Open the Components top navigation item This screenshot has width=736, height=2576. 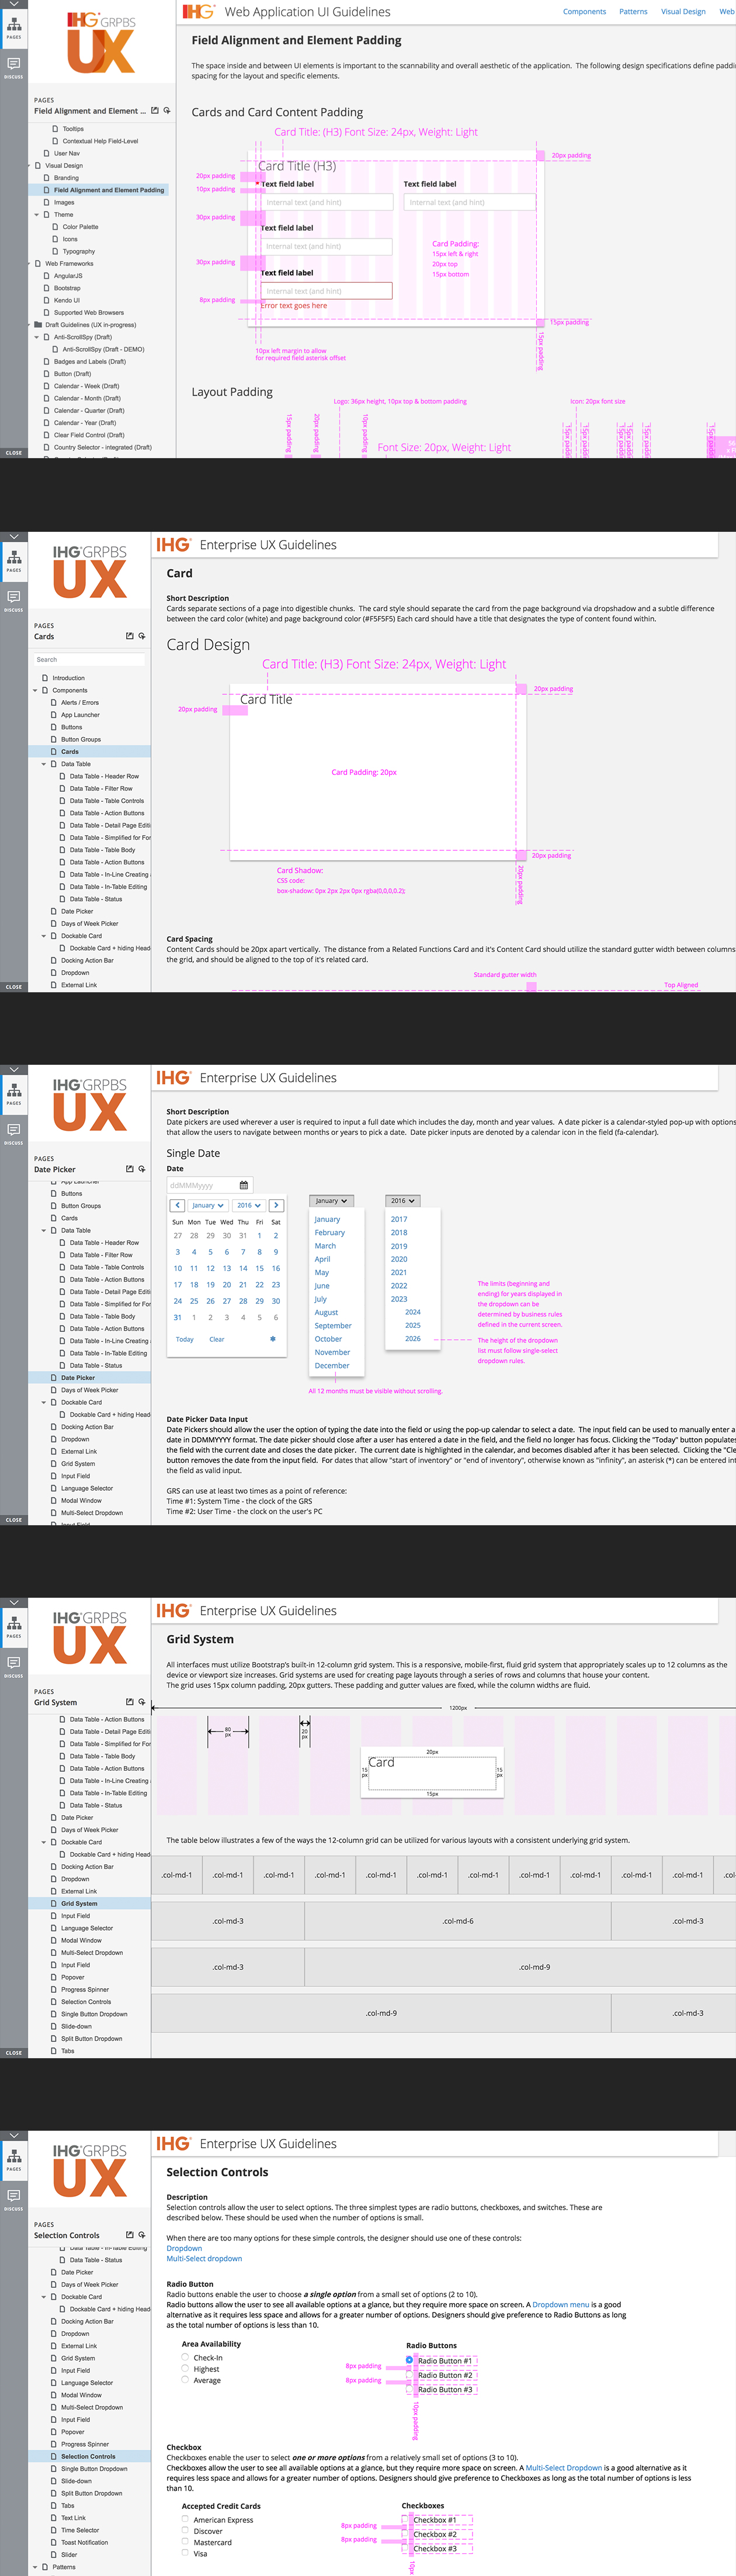point(584,12)
